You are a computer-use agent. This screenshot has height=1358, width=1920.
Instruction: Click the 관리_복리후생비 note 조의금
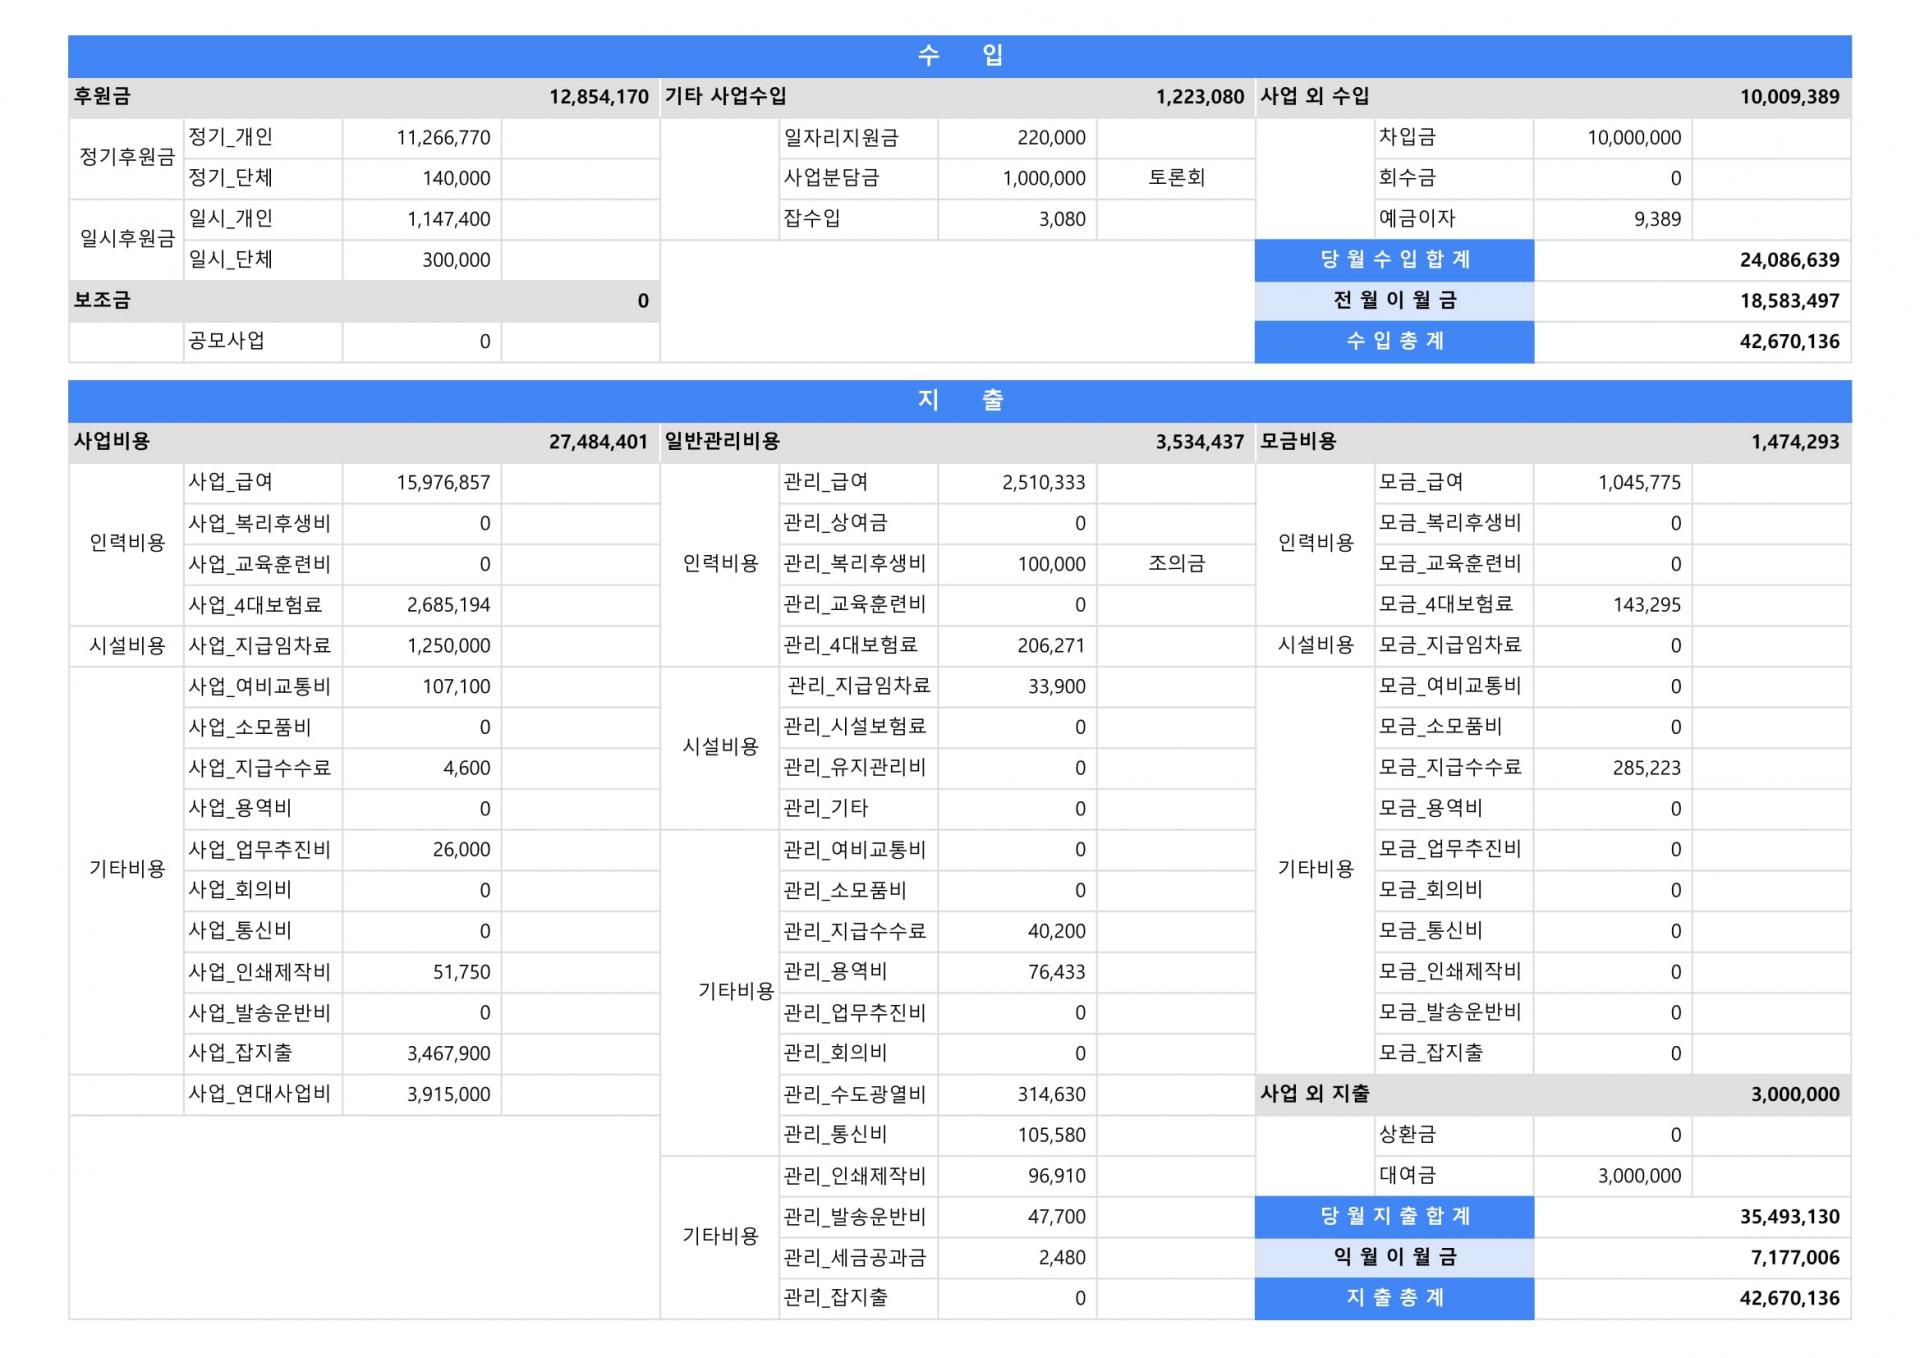pyautogui.click(x=1176, y=564)
